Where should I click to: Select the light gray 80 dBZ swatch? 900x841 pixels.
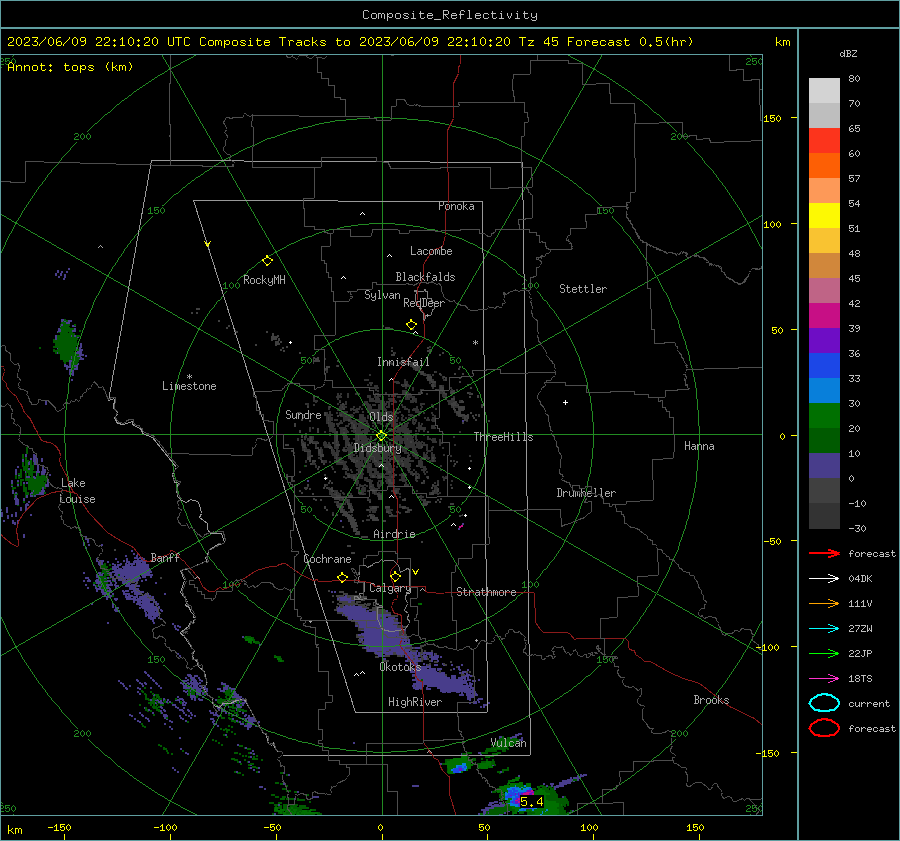(824, 90)
